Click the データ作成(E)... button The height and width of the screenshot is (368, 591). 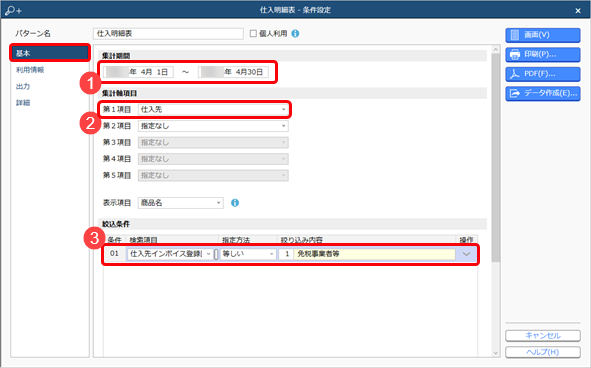543,94
